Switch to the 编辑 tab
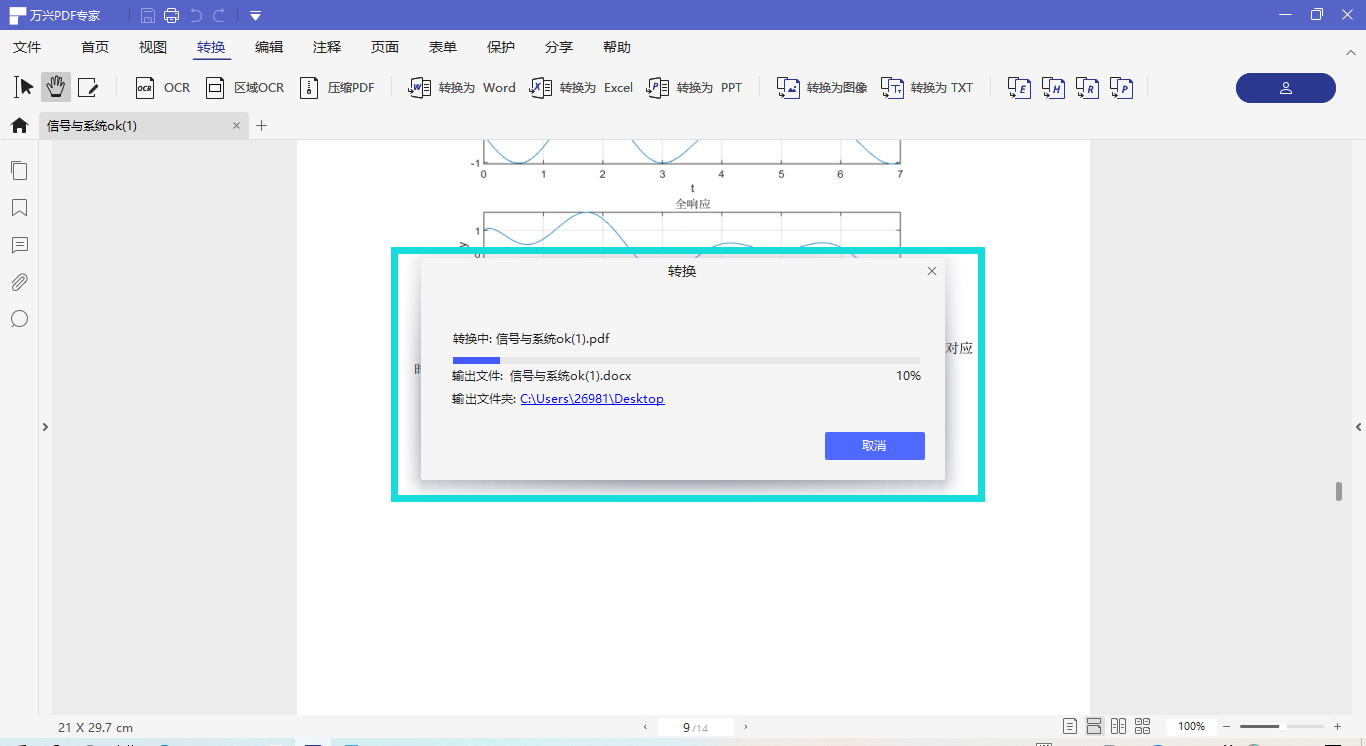Image resolution: width=1366 pixels, height=746 pixels. 269,47
